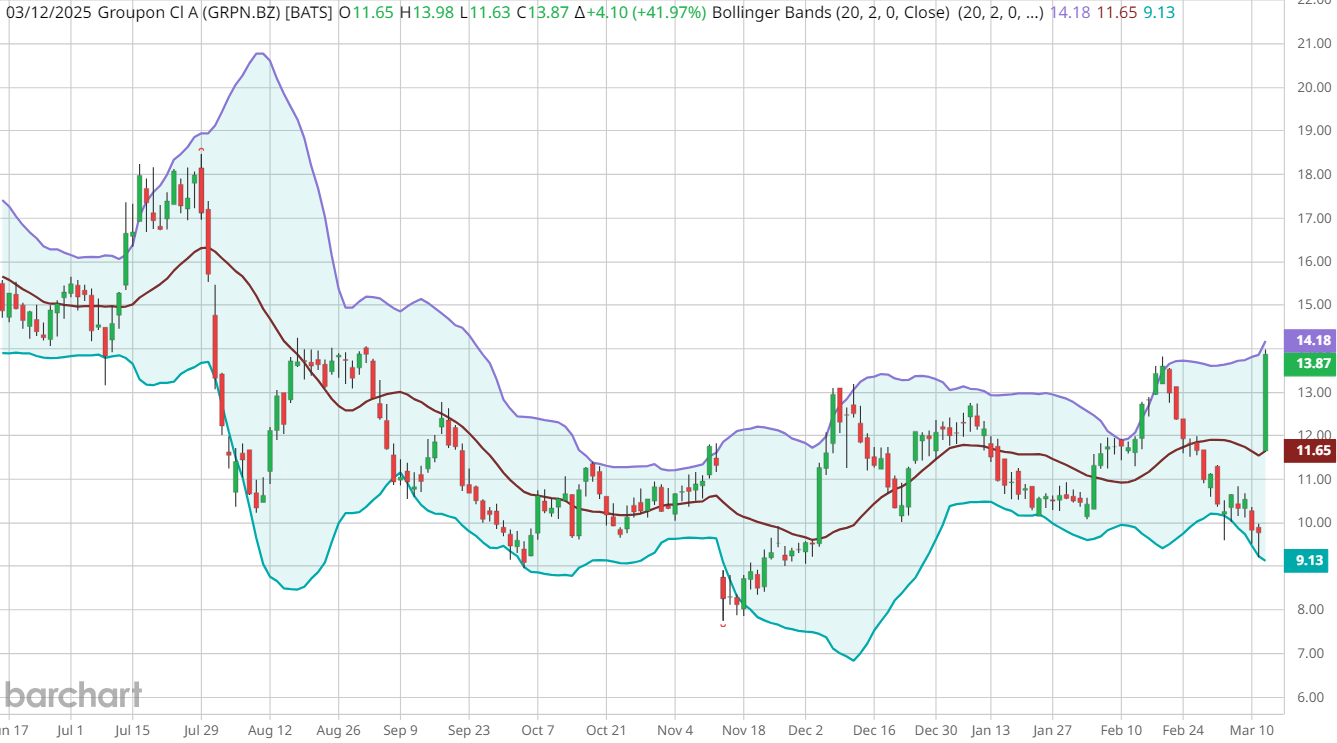Click the Jul 15 date axis label
The image size is (1337, 743).
click(x=133, y=731)
